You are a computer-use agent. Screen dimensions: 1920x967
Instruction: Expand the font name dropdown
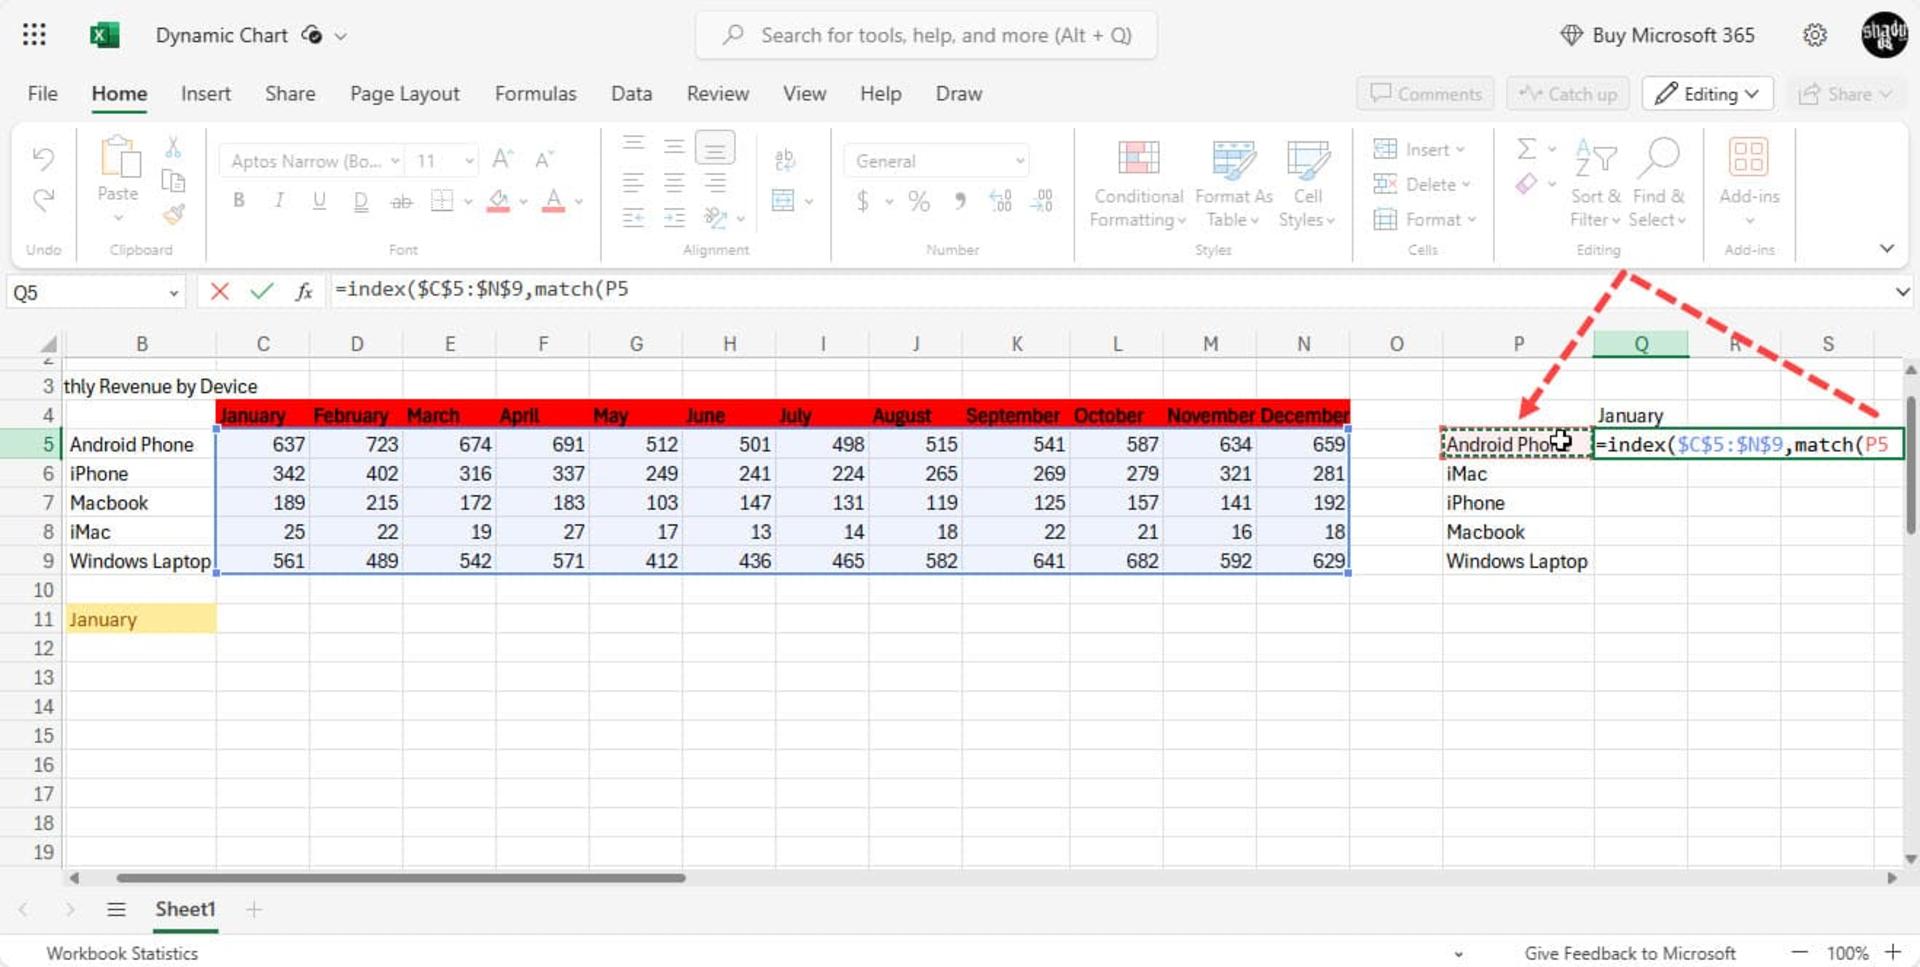click(395, 161)
